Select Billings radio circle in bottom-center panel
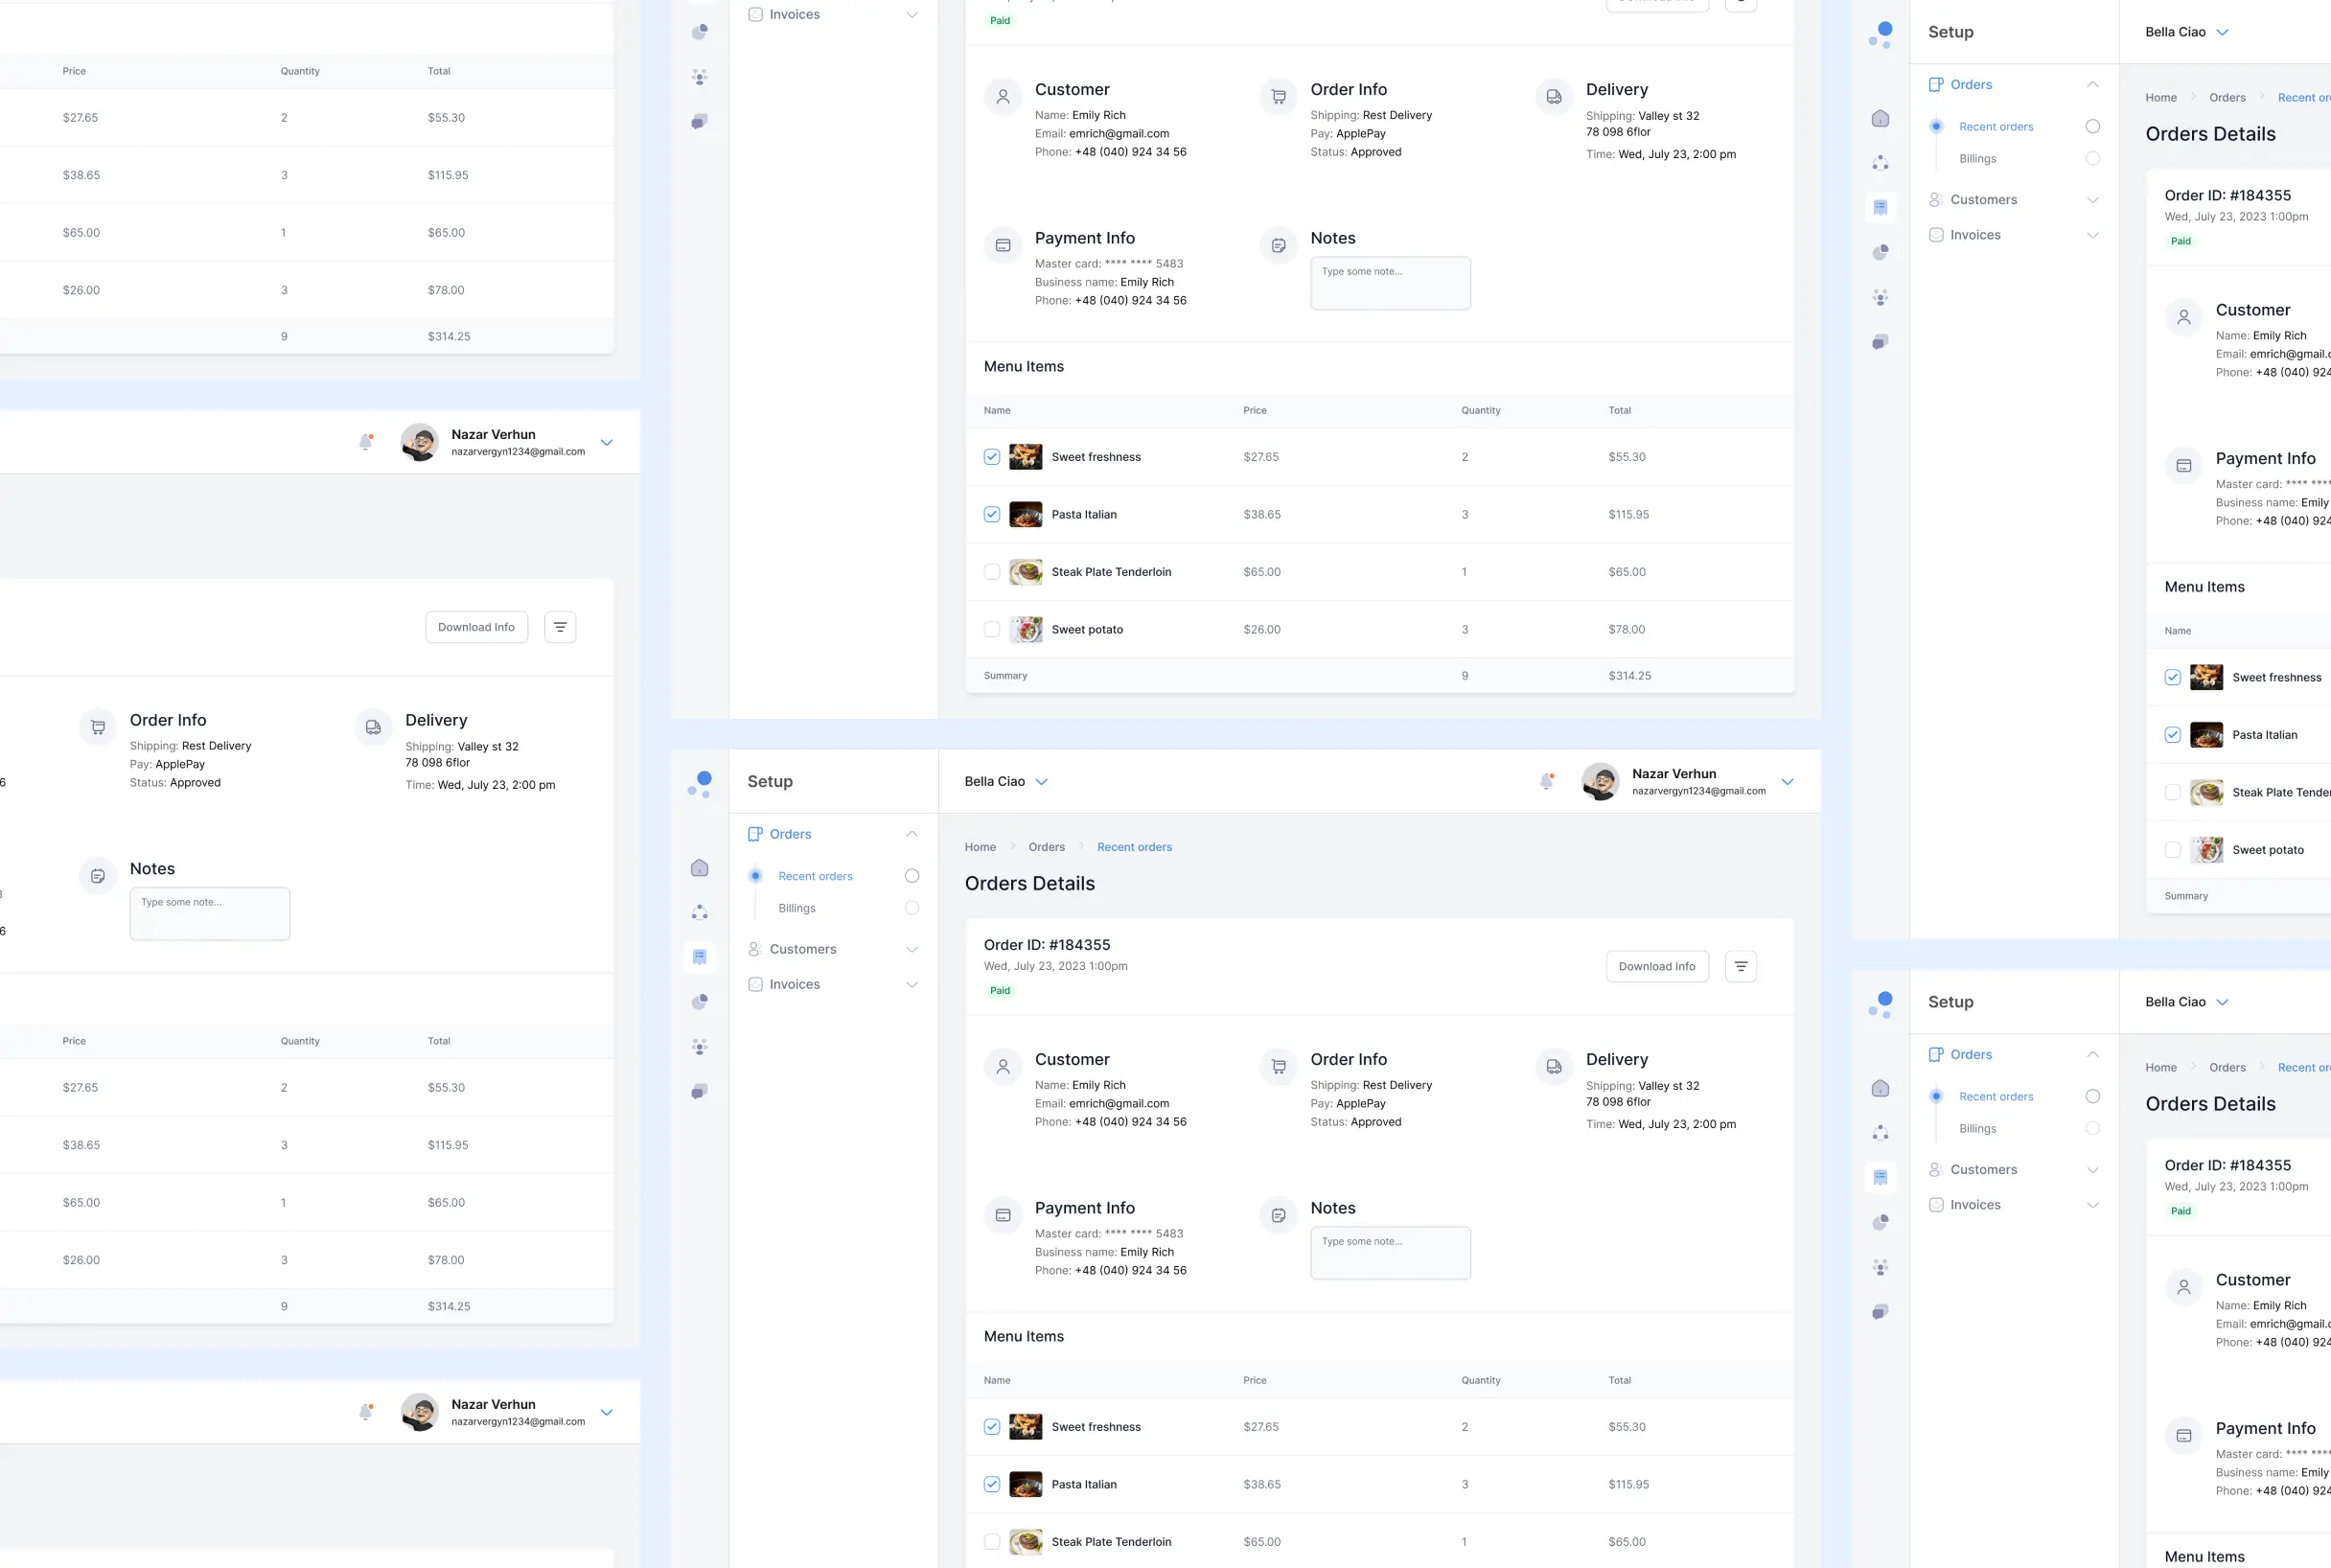The height and width of the screenshot is (1568, 2331). click(911, 908)
